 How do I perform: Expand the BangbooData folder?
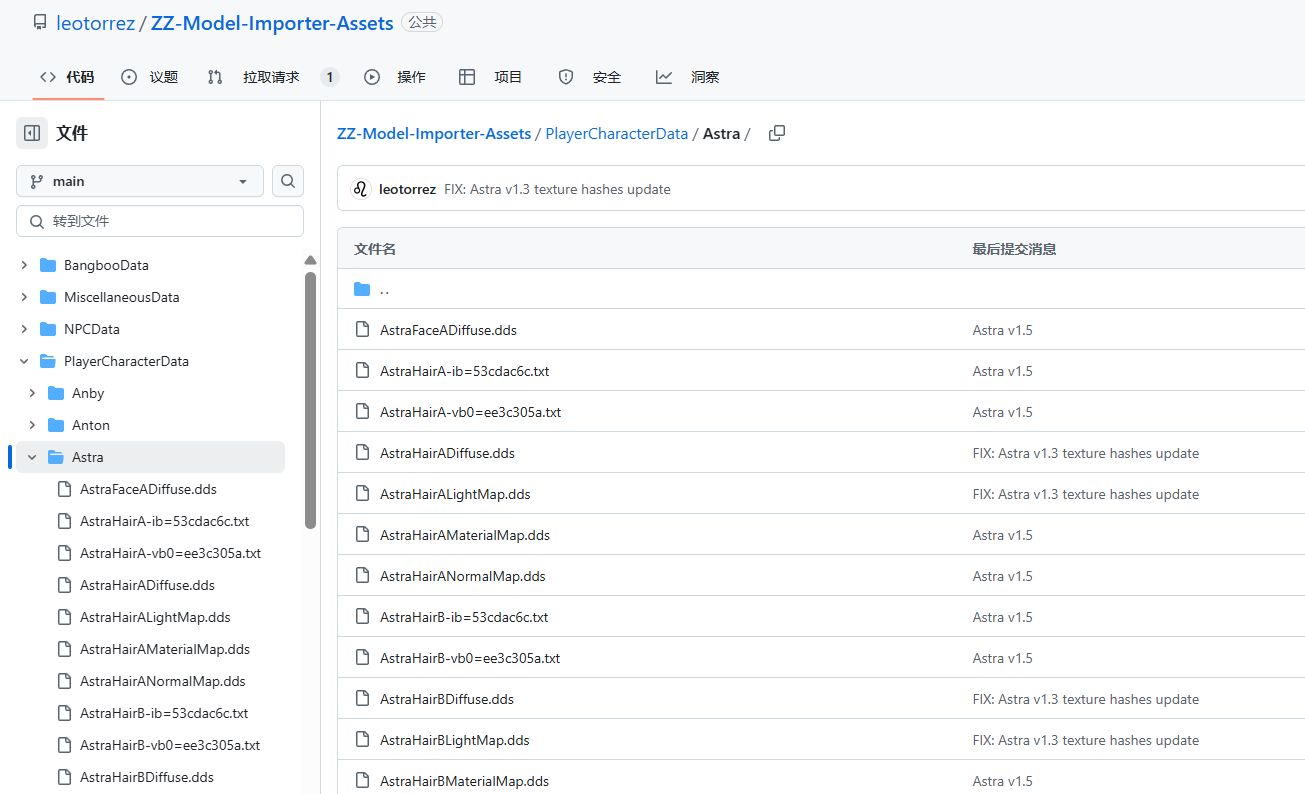coord(24,265)
